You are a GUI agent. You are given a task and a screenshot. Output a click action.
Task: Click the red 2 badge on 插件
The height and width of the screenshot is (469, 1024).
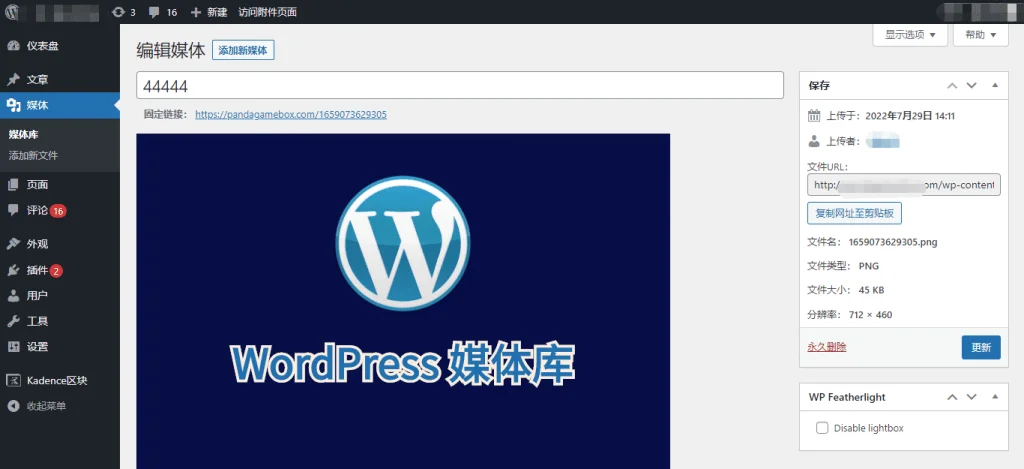[x=56, y=270]
